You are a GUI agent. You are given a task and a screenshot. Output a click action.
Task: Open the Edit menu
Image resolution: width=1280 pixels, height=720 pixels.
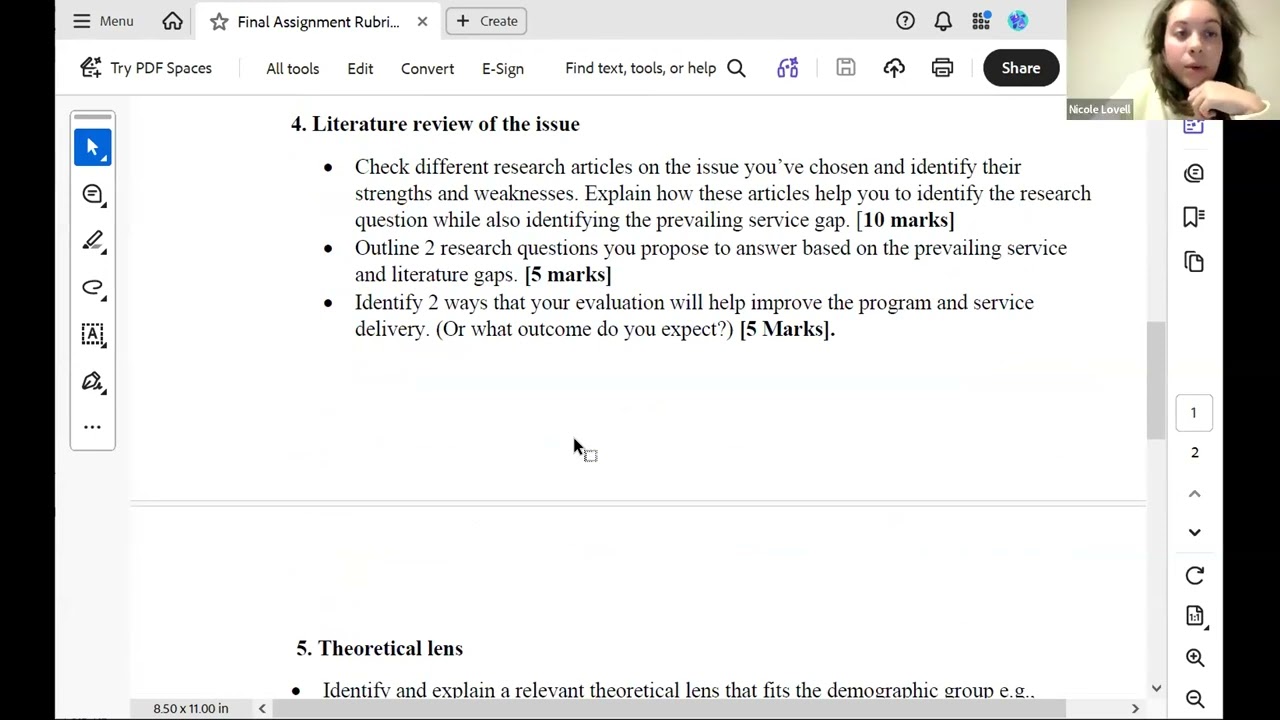360,68
